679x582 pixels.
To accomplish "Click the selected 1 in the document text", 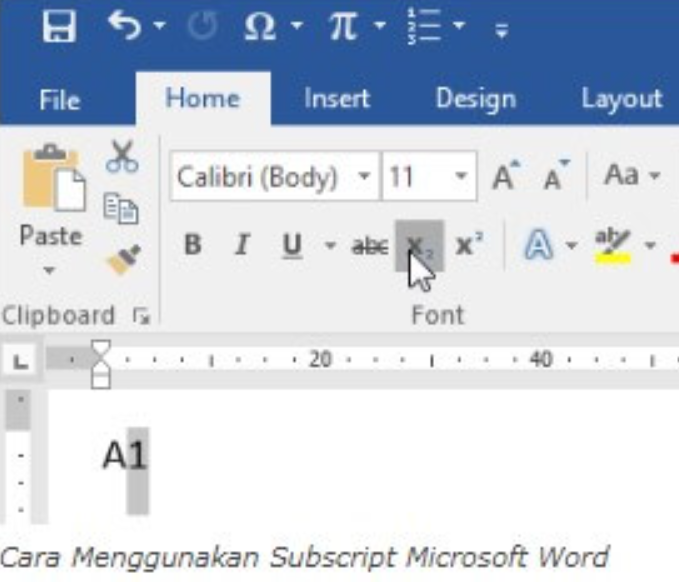I will (x=138, y=456).
